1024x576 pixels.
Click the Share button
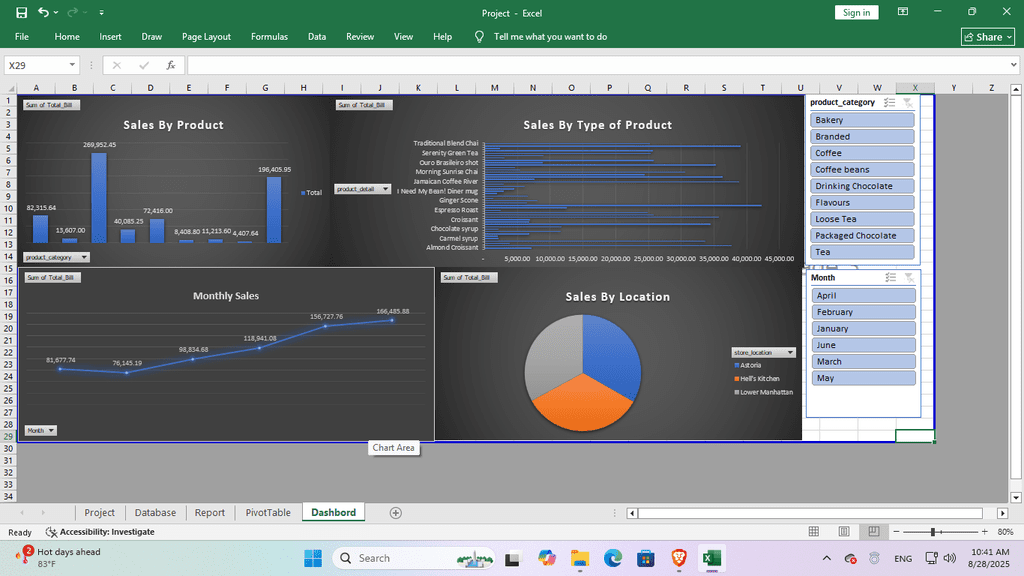coord(987,37)
